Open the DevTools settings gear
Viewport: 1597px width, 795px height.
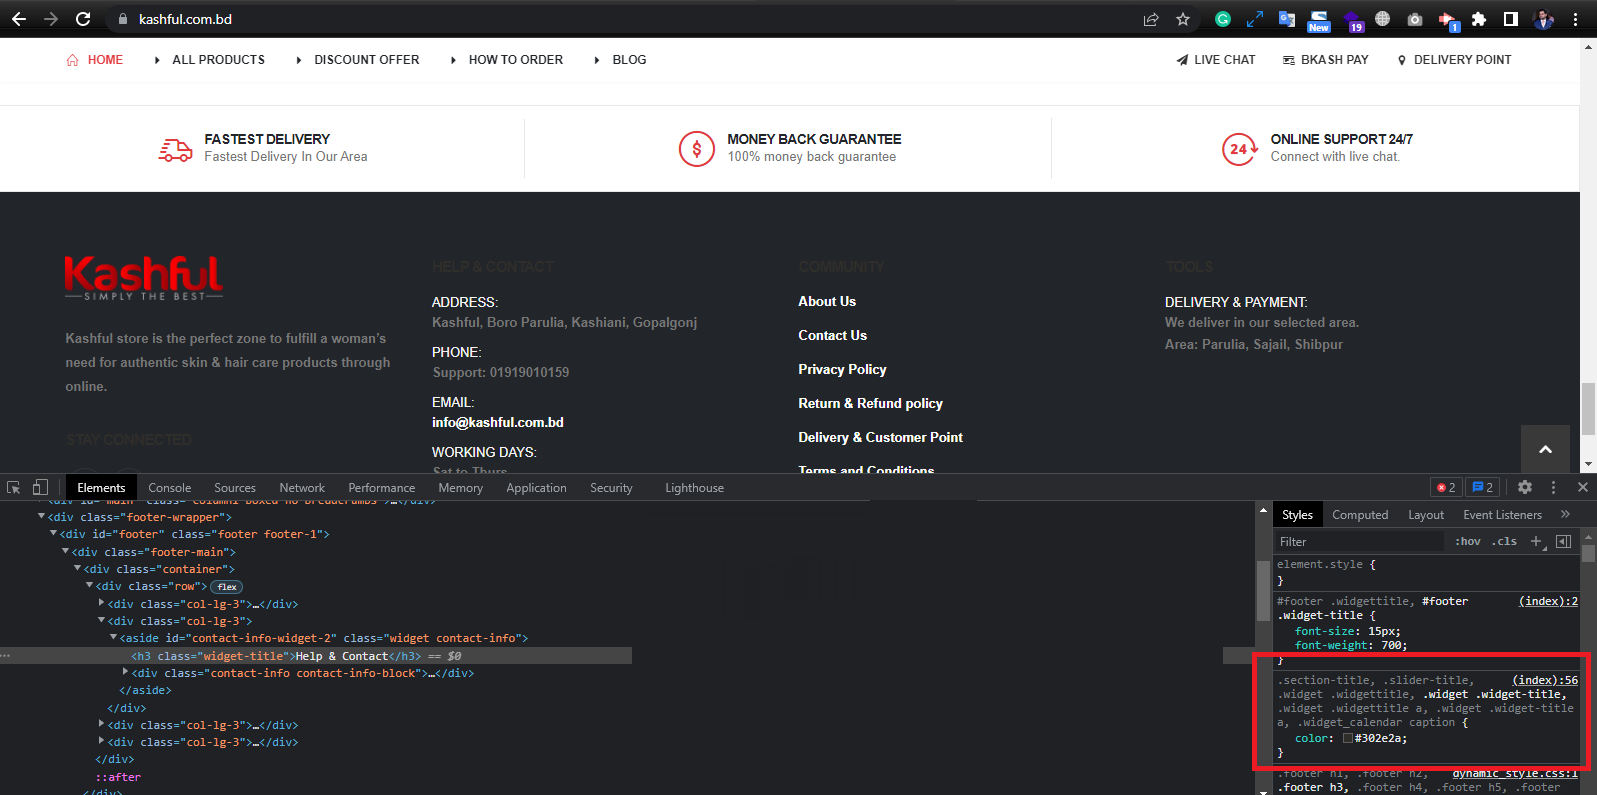click(1525, 487)
